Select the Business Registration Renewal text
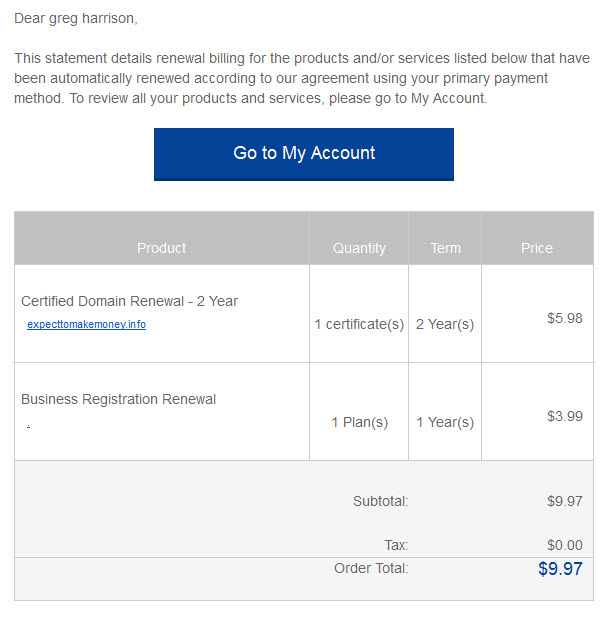This screenshot has width=609, height=628. coord(119,399)
